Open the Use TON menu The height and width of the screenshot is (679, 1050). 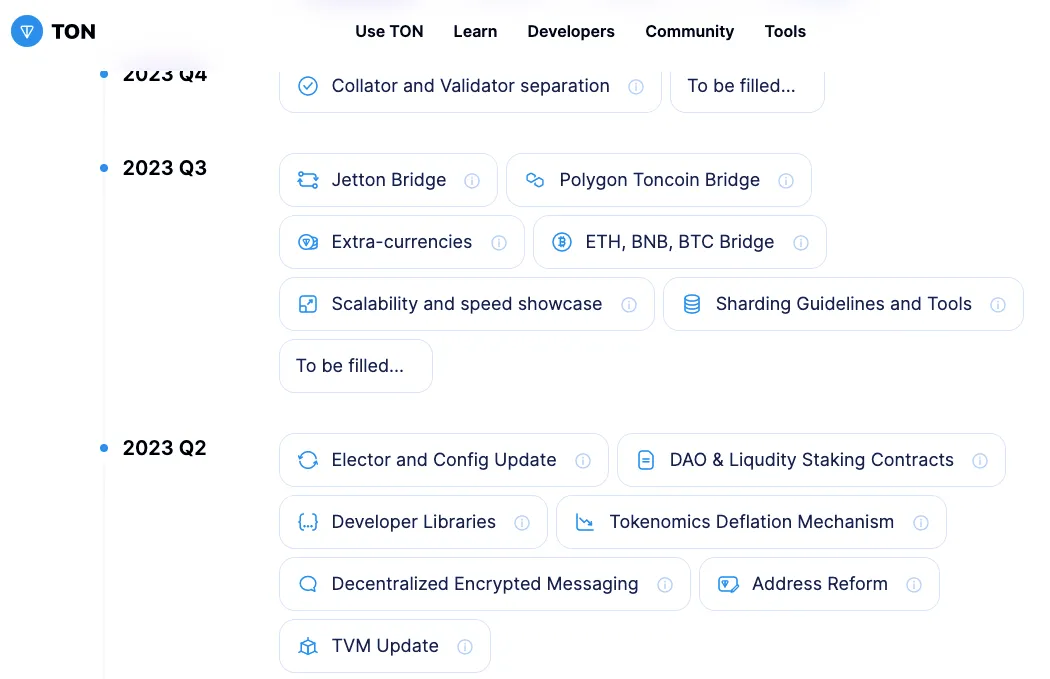[x=389, y=31]
